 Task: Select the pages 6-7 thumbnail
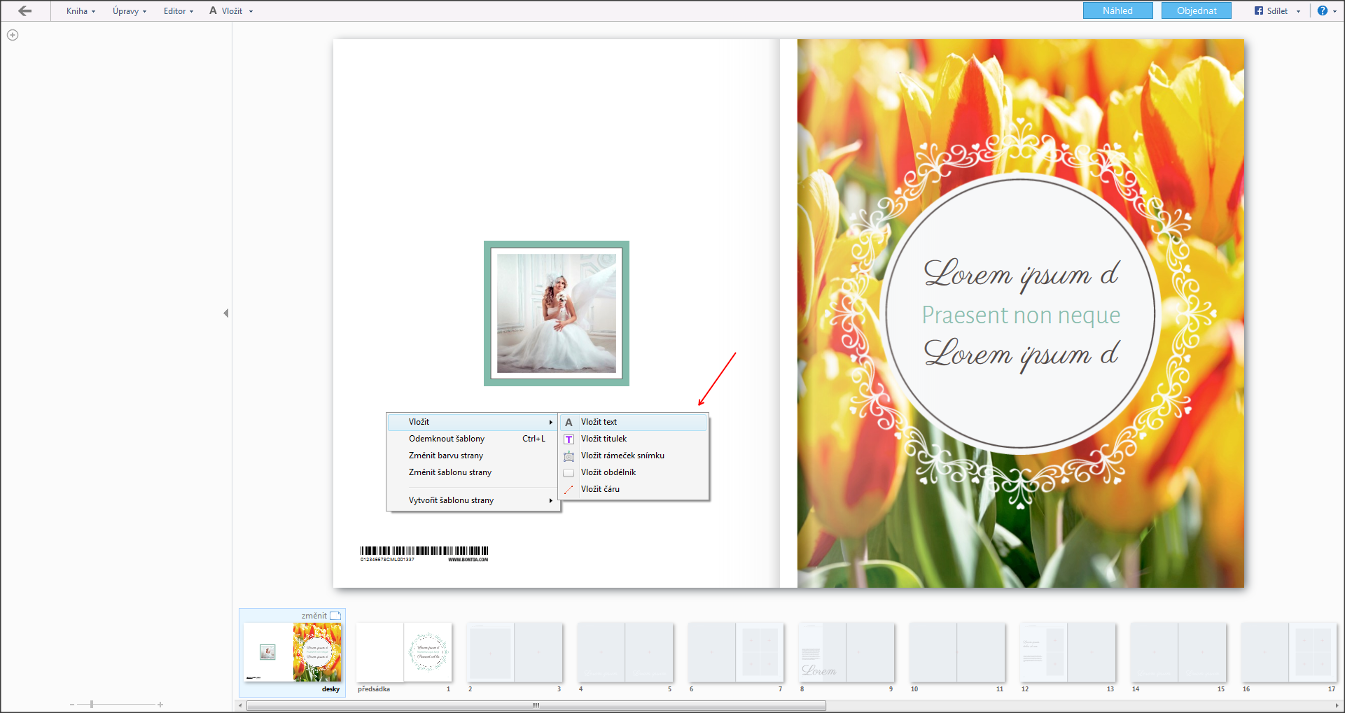(x=735, y=653)
